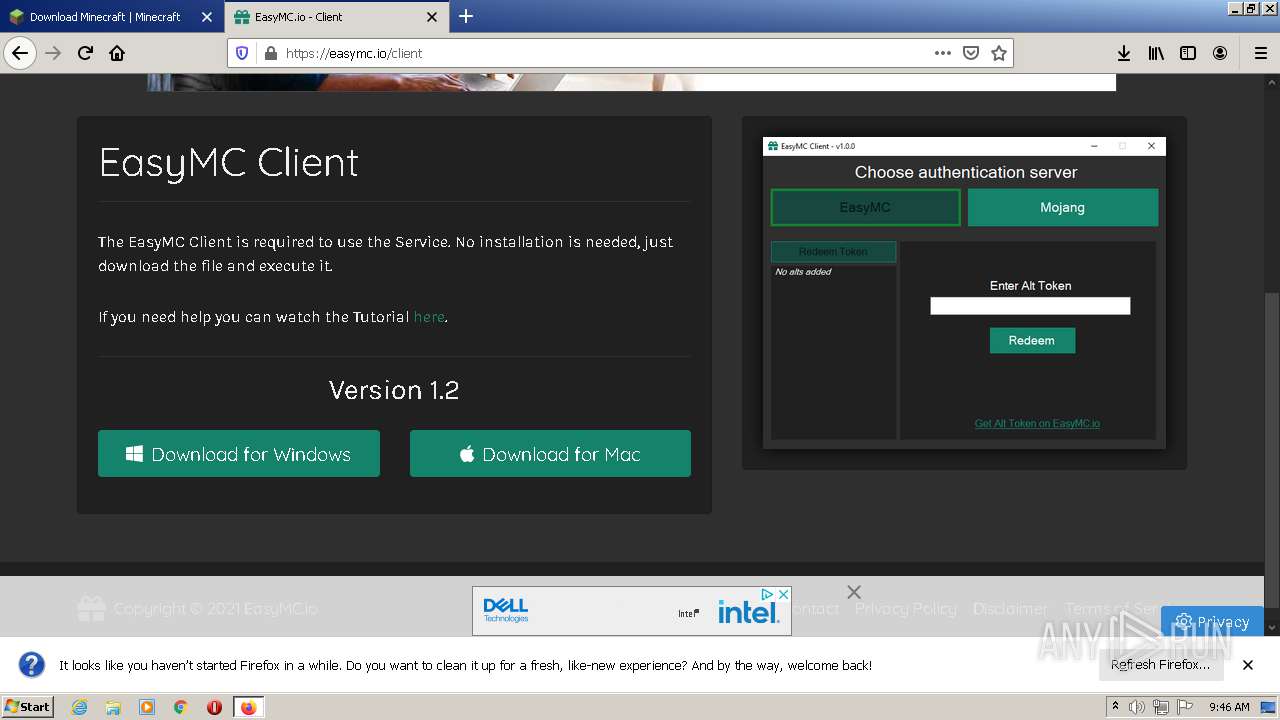Go back using browser back arrow

click(20, 53)
